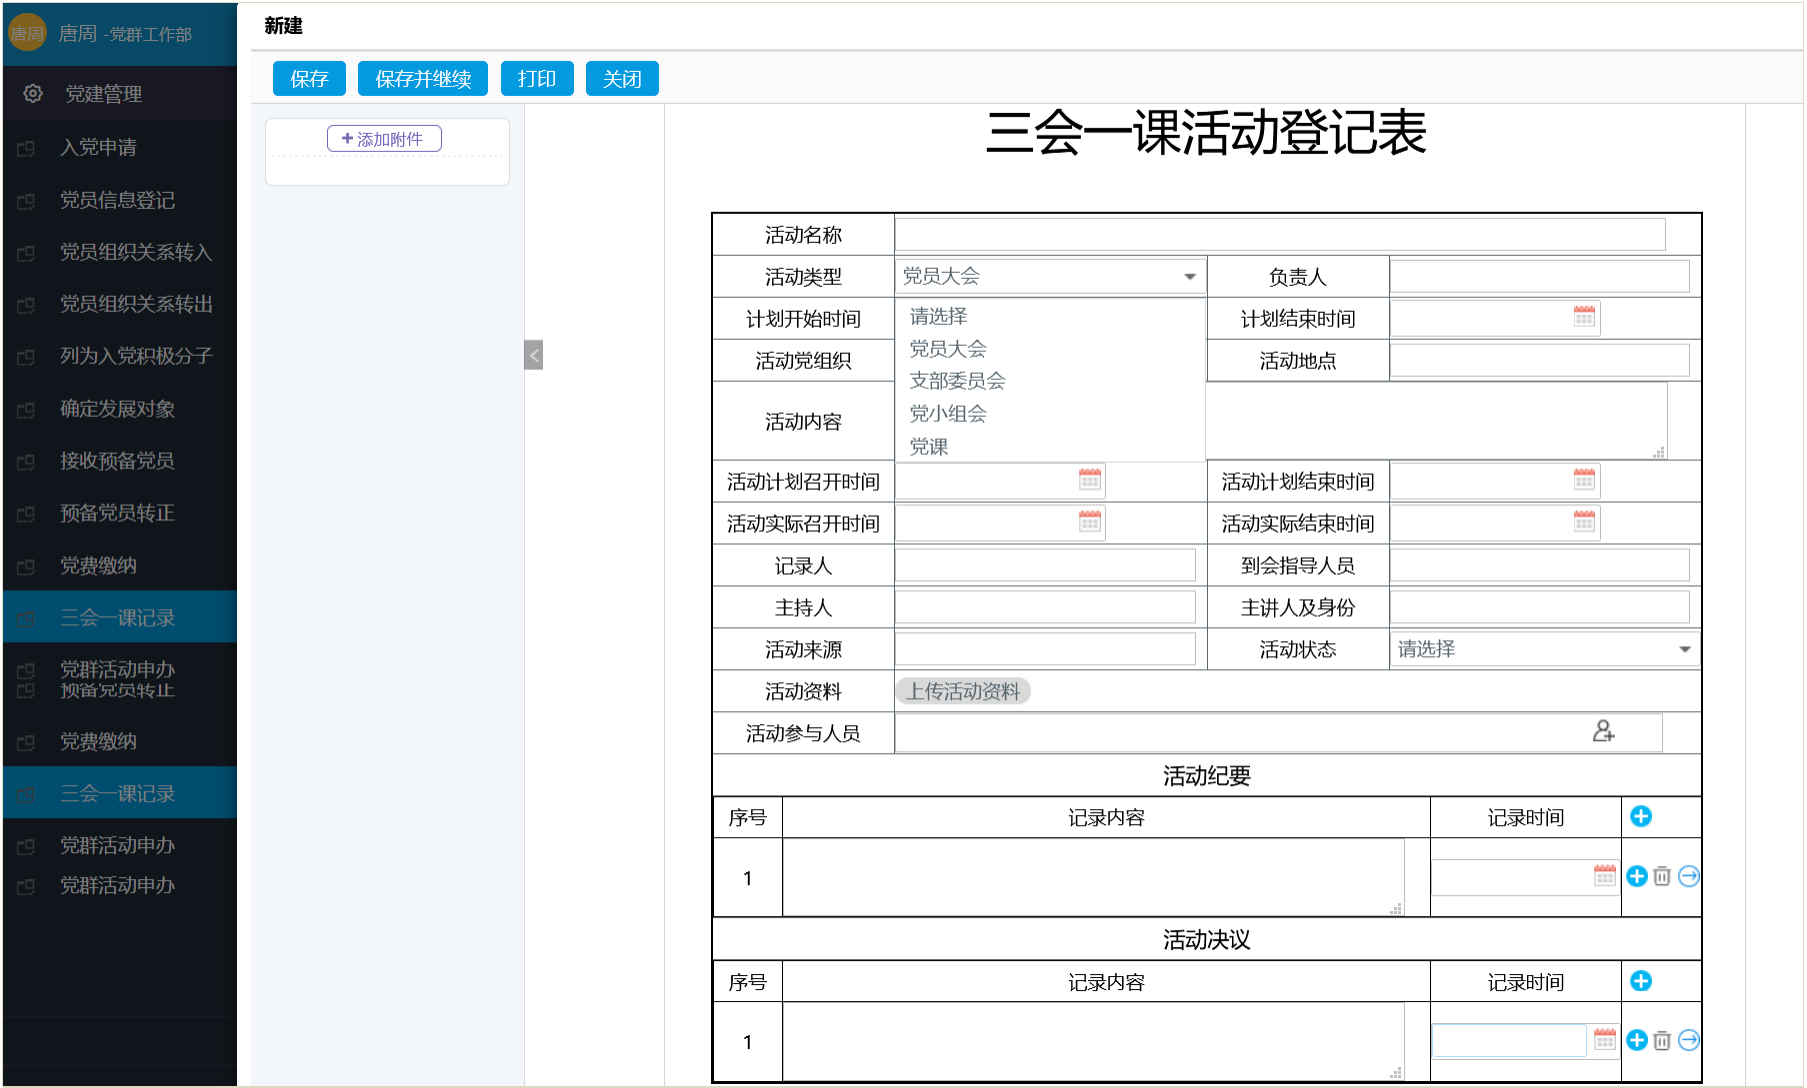Click add-person icon in 活动参与人员 field
The height and width of the screenshot is (1088, 1807).
point(1603,732)
